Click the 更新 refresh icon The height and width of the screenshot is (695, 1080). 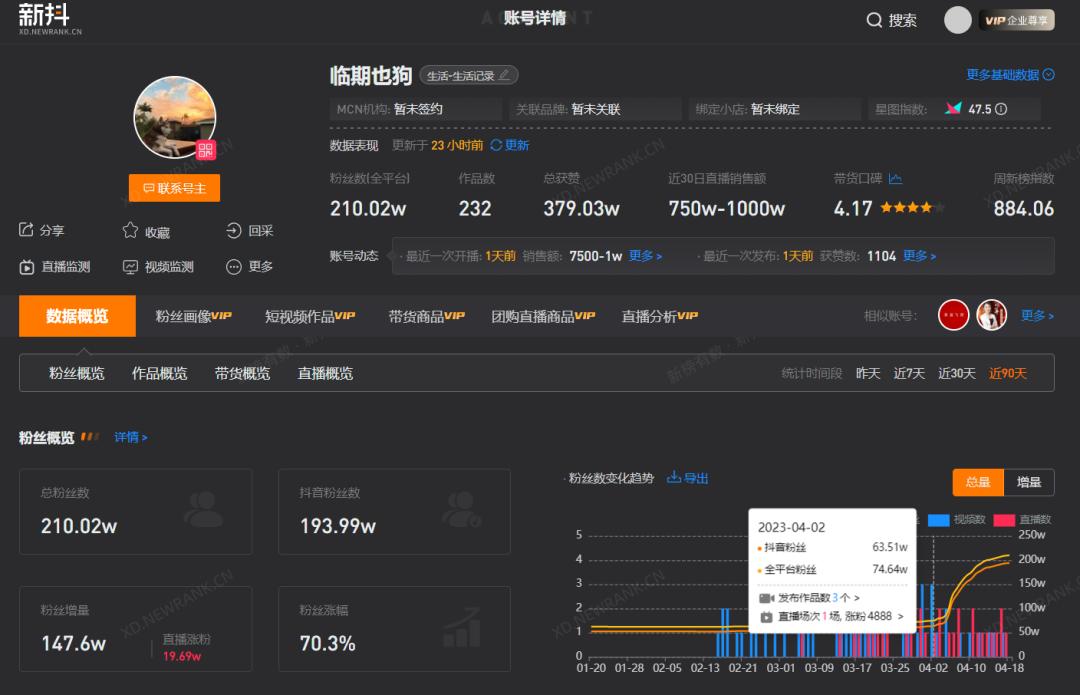coord(496,145)
